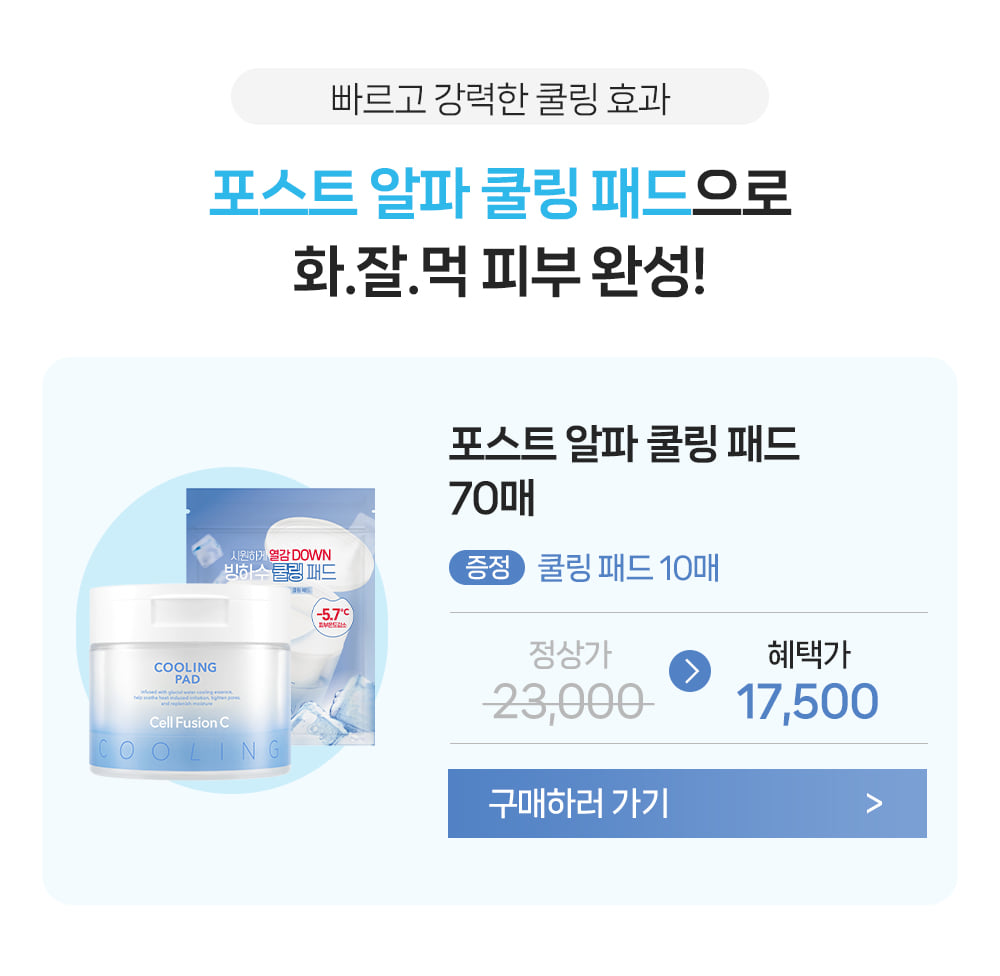Screen dimensions: 1000x976
Task: Click the COOLING PAD label on jar
Action: (x=186, y=673)
